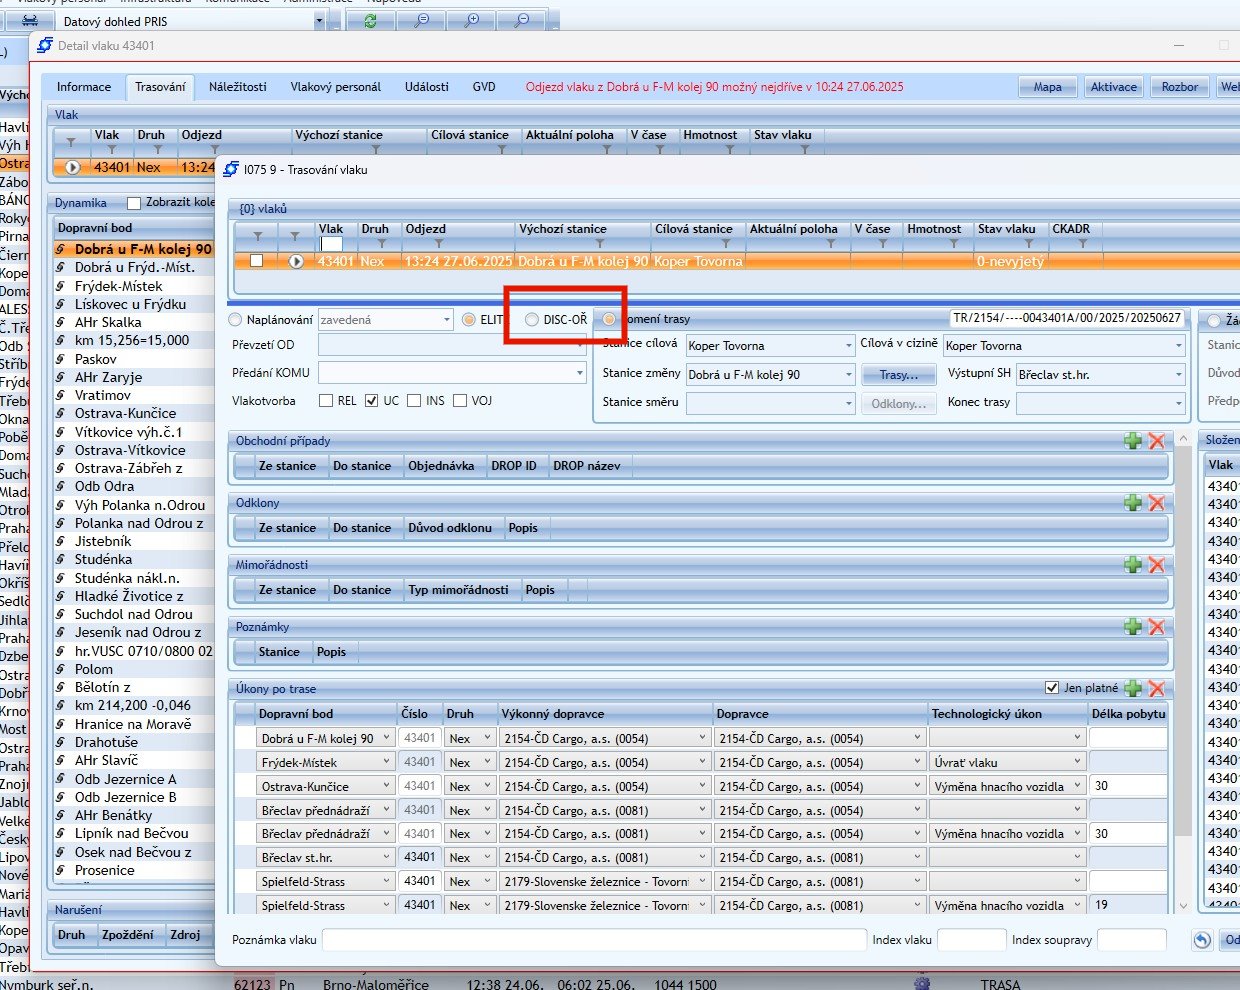Image resolution: width=1240 pixels, height=990 pixels.
Task: Add a new Mimořádnosti entry with green plus
Action: [1133, 565]
